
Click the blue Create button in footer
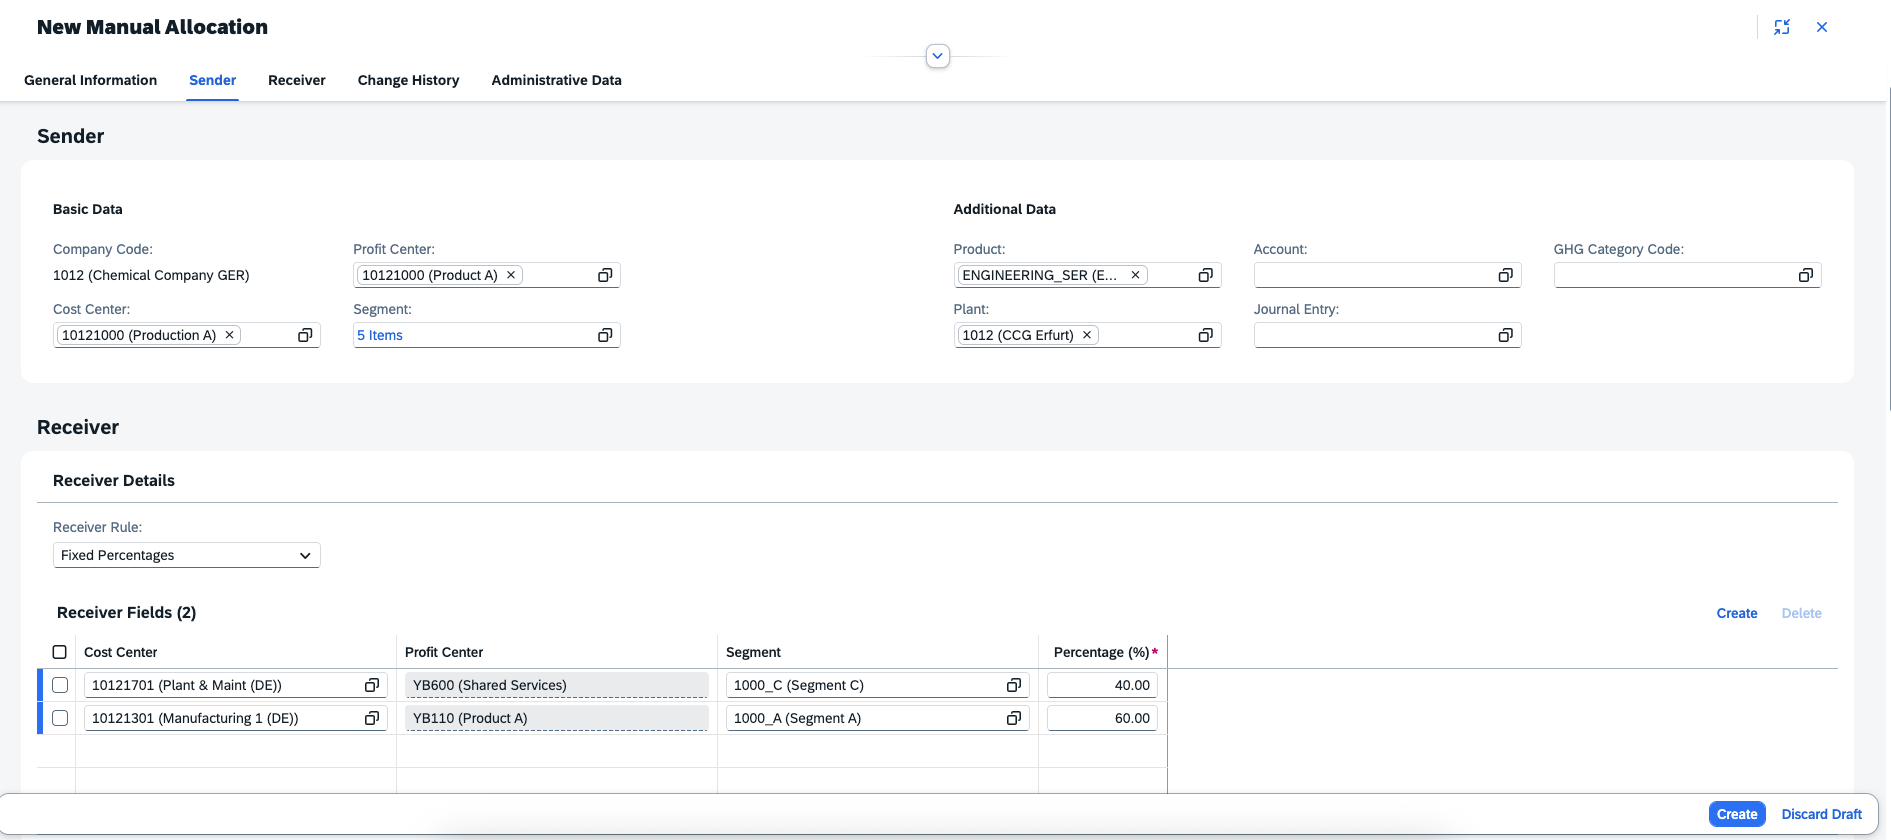[x=1736, y=814]
